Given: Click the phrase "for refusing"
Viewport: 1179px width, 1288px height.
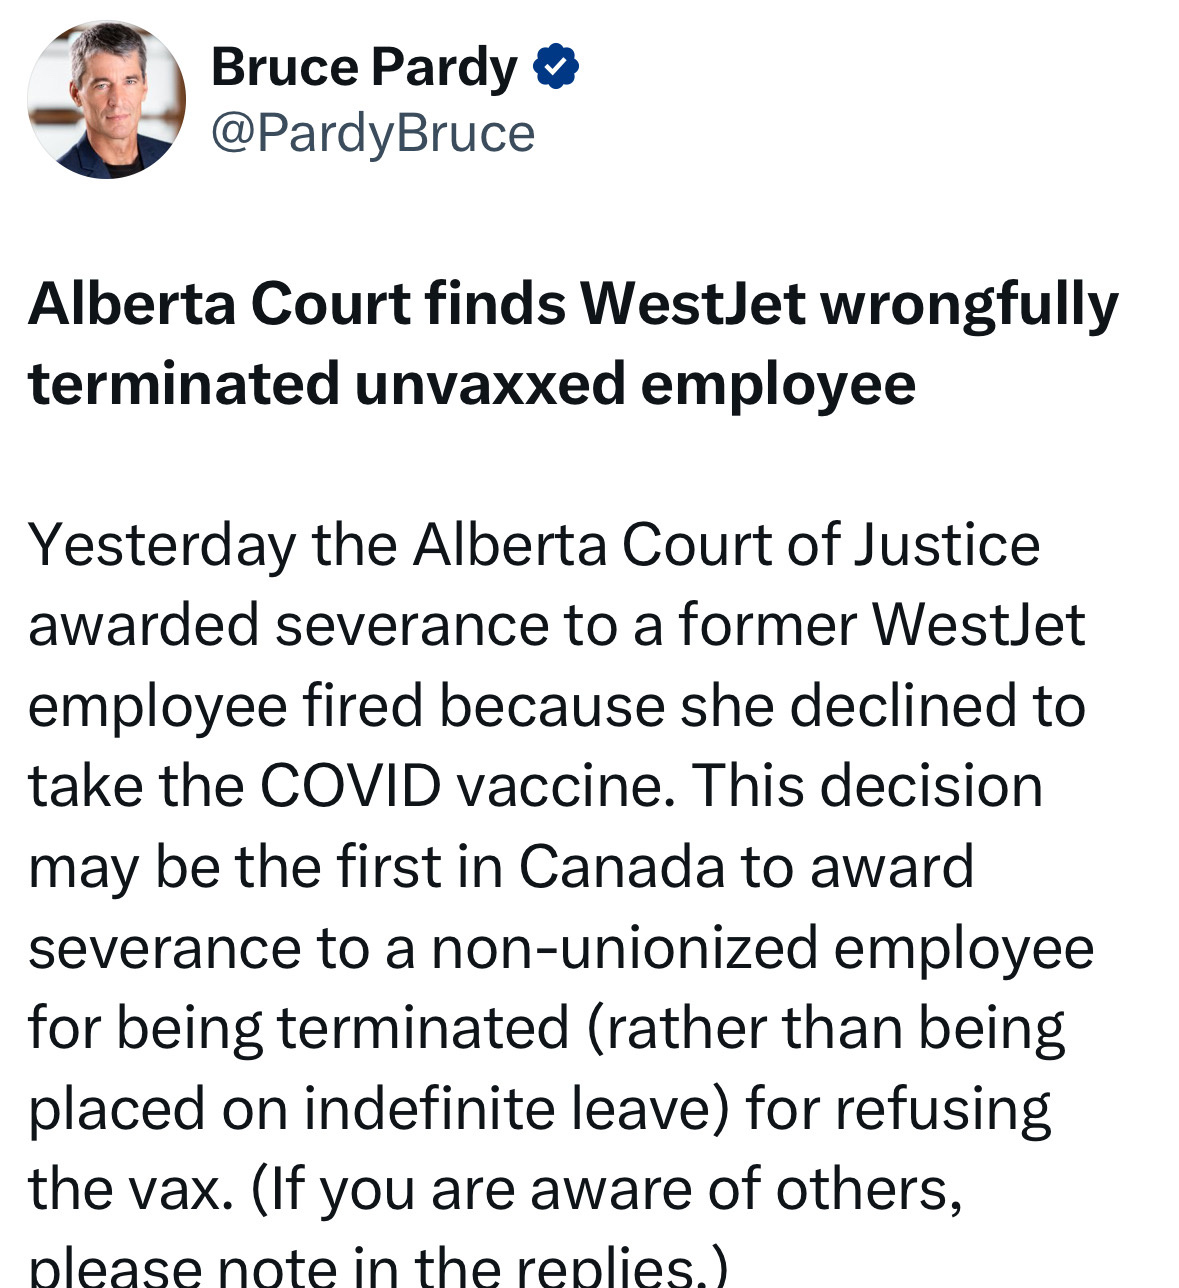Looking at the screenshot, I should click(x=899, y=1109).
